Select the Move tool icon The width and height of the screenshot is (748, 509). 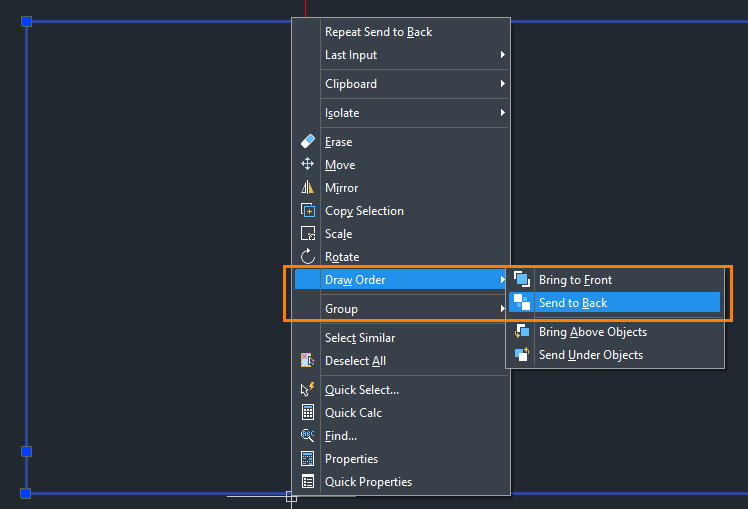tap(308, 164)
